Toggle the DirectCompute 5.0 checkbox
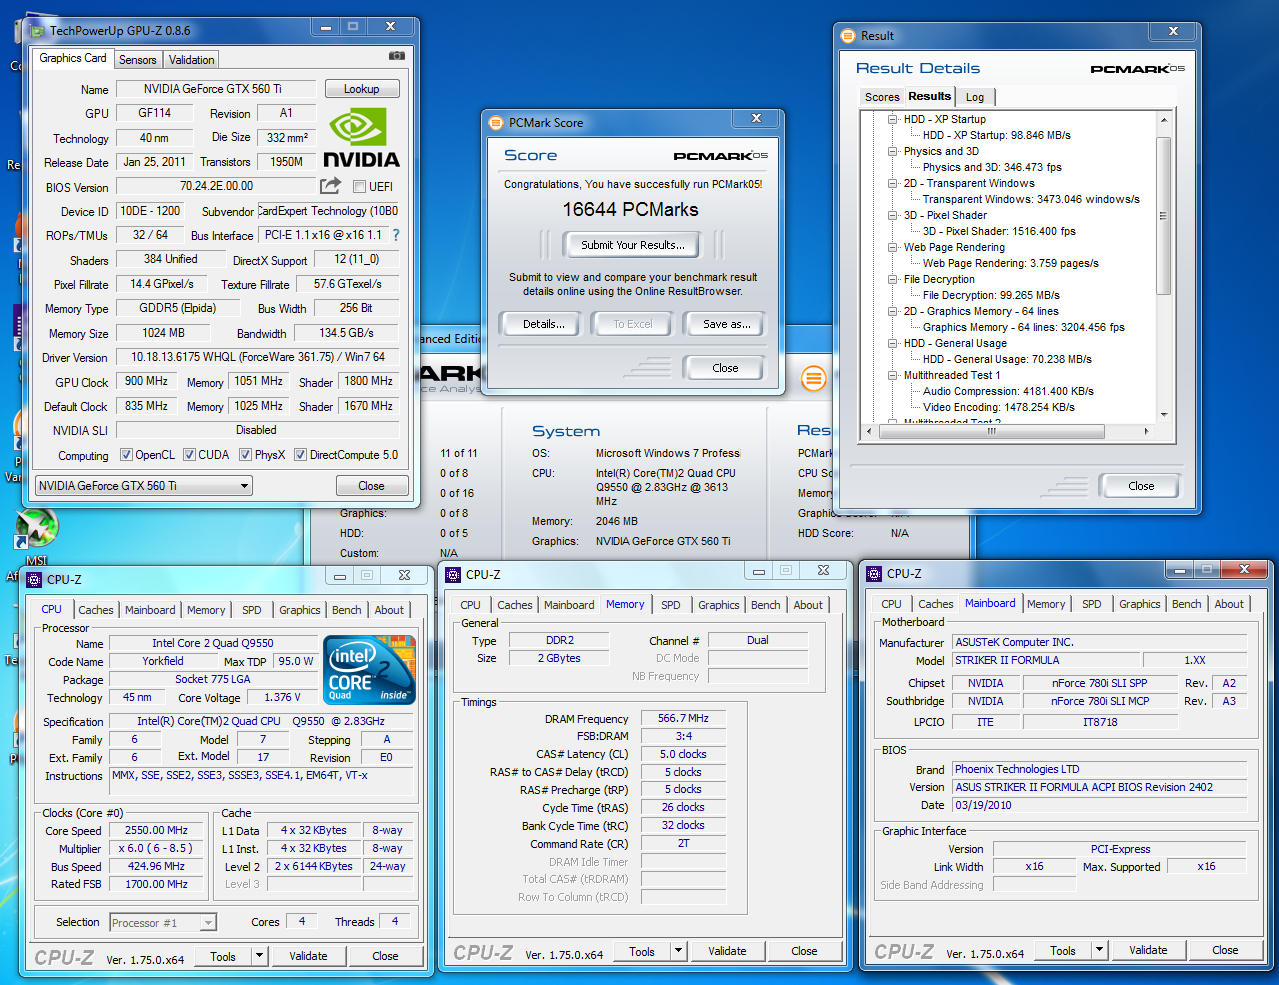Screen dimensions: 1279x985 coord(300,454)
